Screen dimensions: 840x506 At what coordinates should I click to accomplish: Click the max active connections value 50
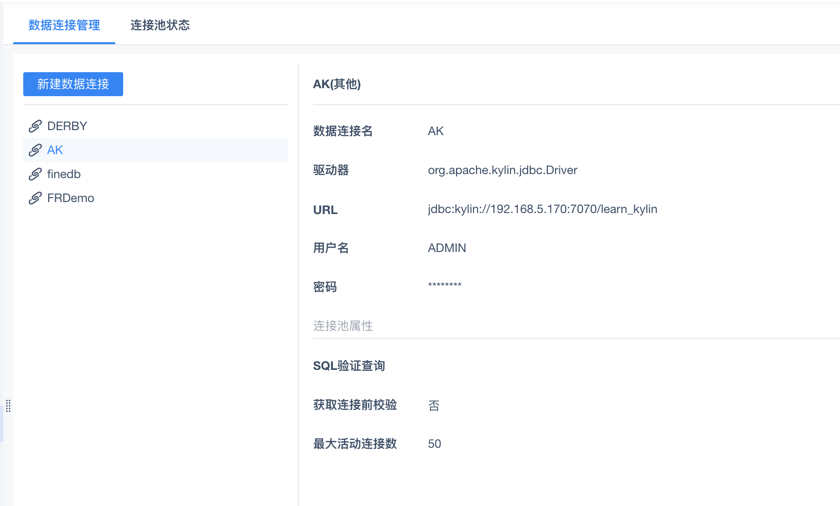434,444
